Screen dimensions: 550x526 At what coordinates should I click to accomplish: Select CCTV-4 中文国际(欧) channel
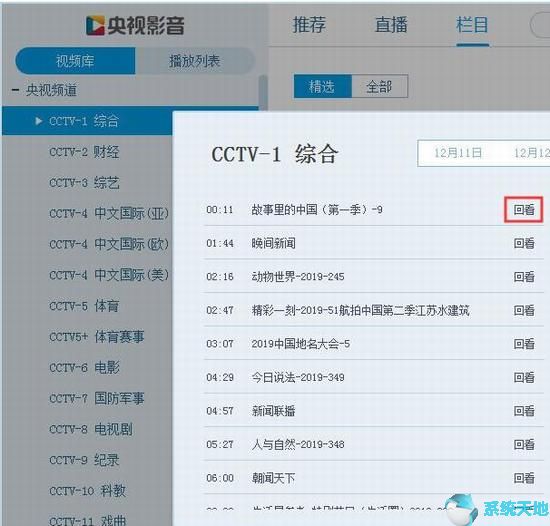pos(109,244)
